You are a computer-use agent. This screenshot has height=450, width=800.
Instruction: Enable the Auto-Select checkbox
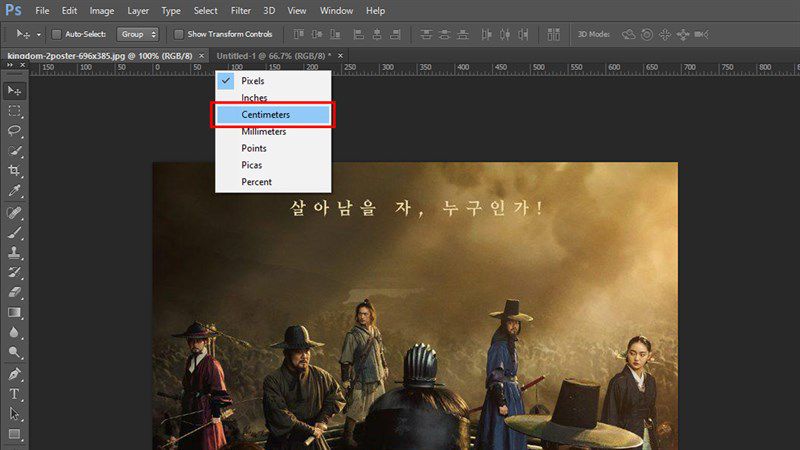57,34
